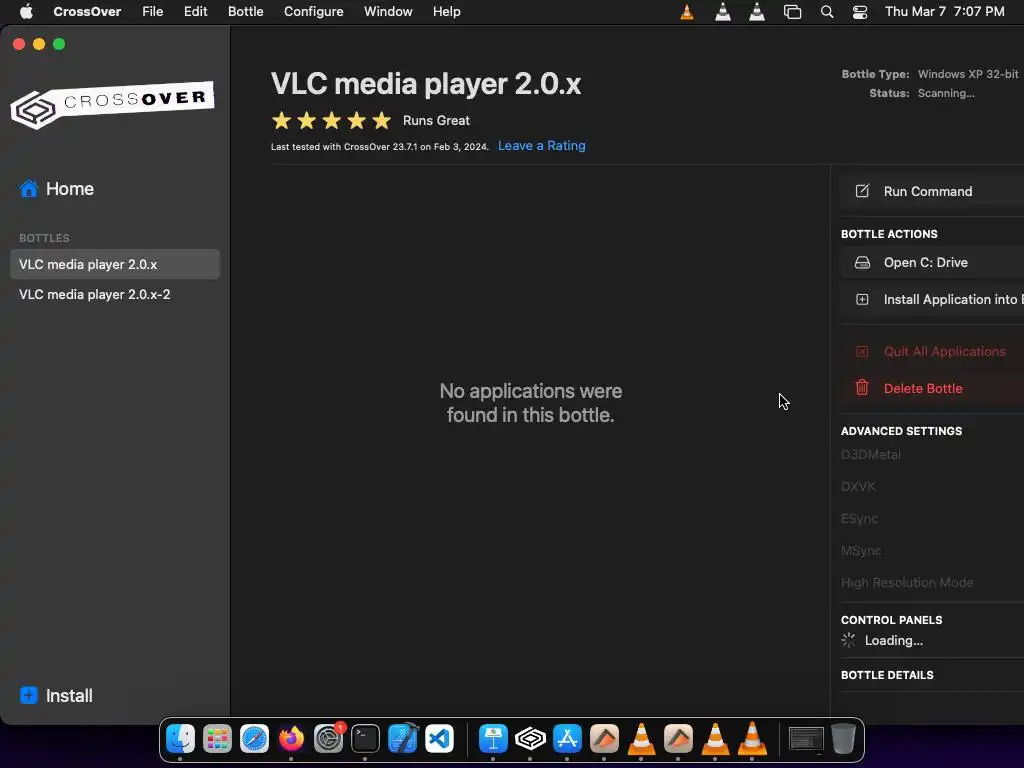Screen dimensions: 1024x768
Task: Open the File menu
Action: (153, 12)
